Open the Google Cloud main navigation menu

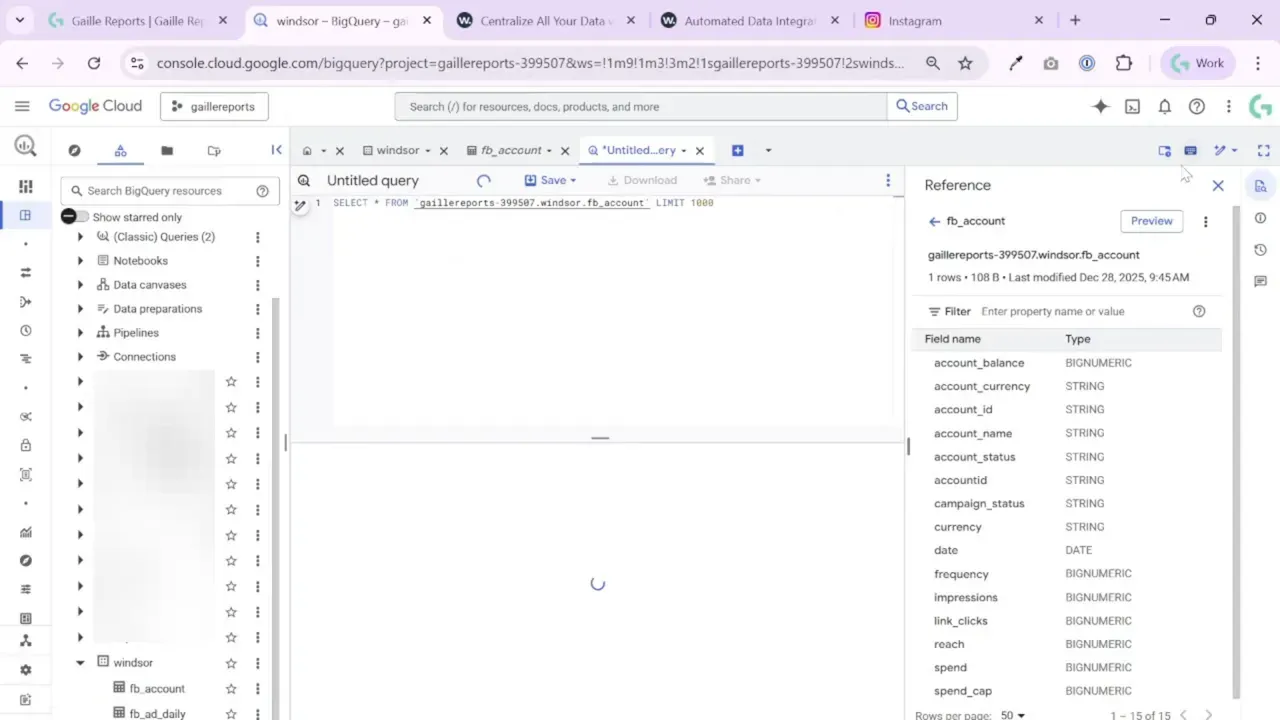pyautogui.click(x=22, y=106)
